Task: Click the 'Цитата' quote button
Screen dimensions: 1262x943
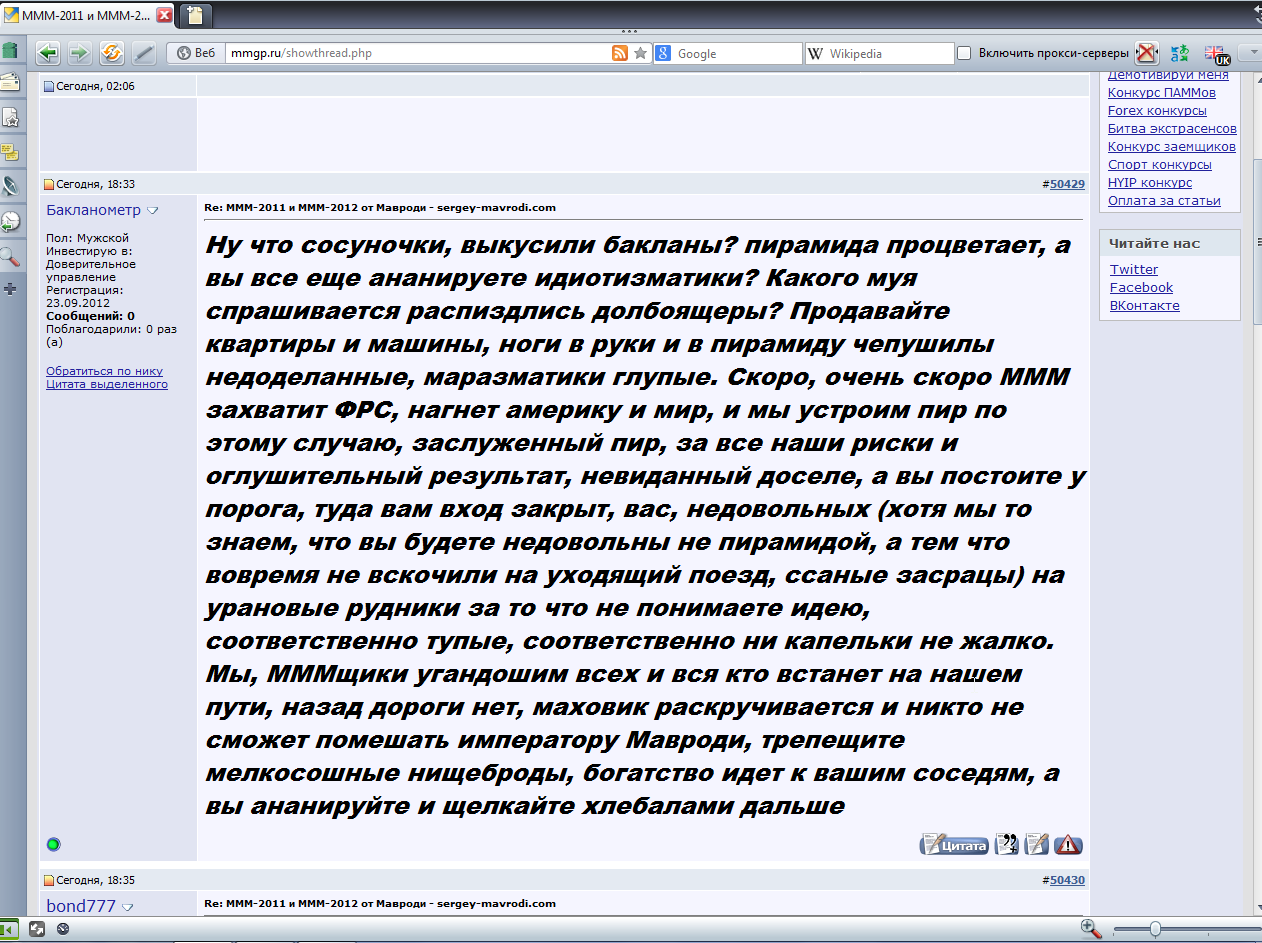Action: (x=954, y=845)
